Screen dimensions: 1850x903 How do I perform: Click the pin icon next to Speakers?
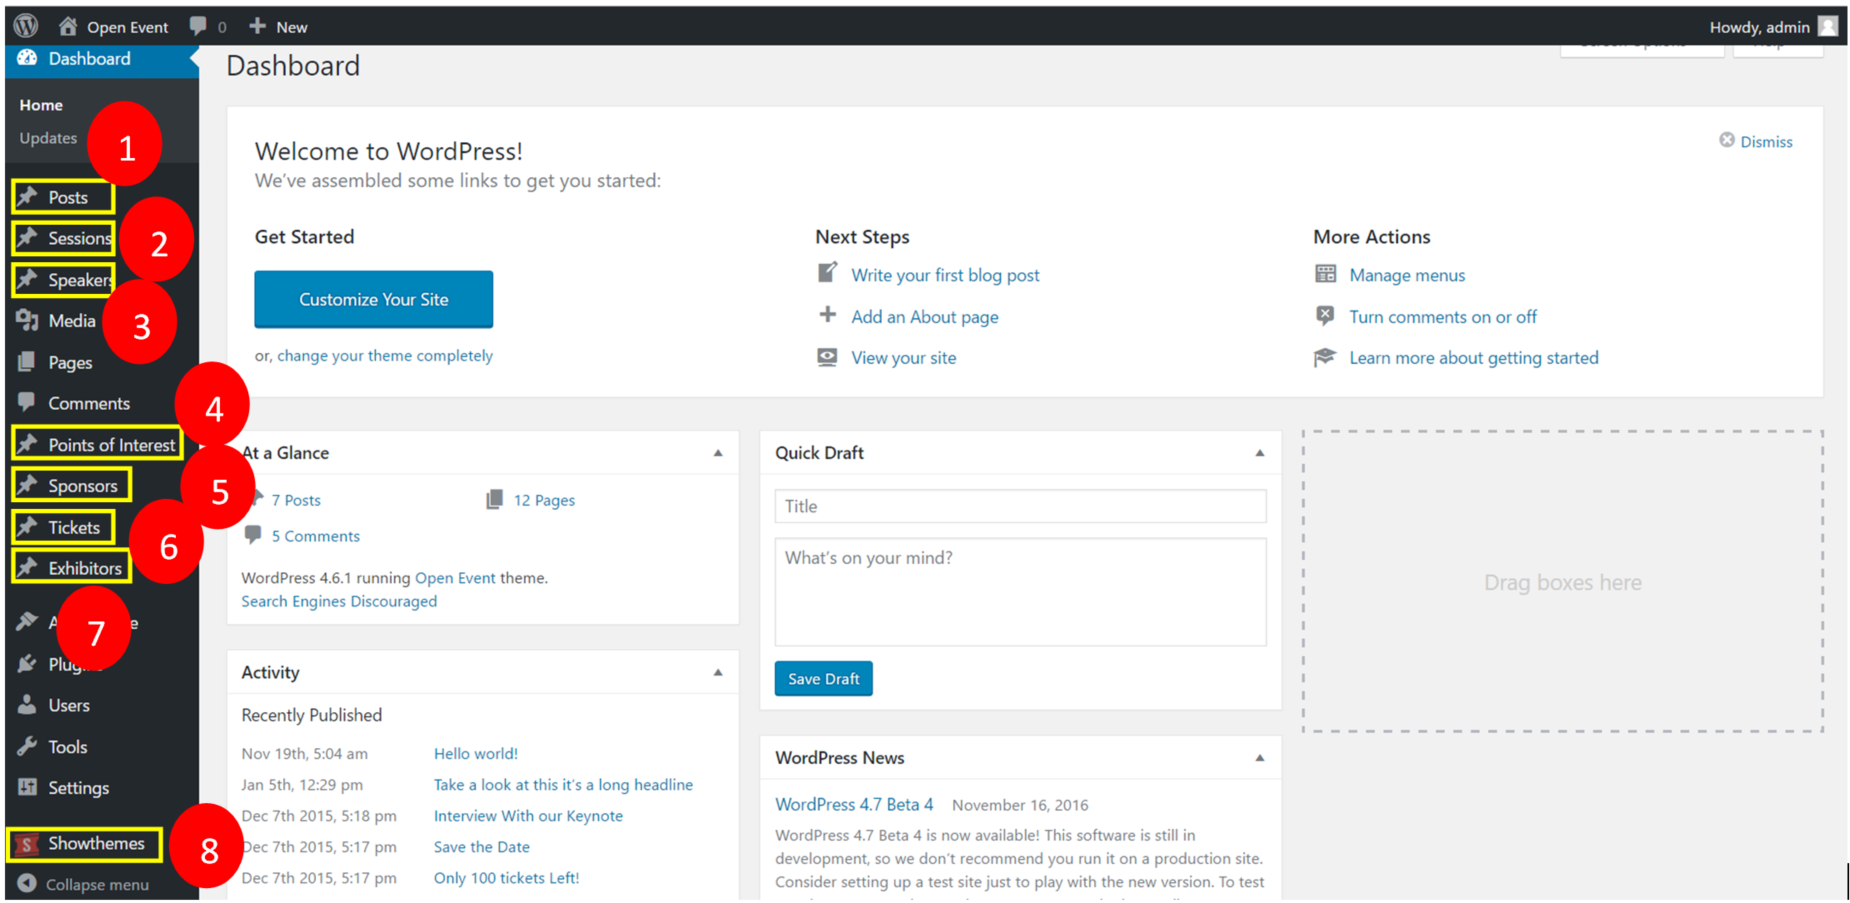coord(27,279)
